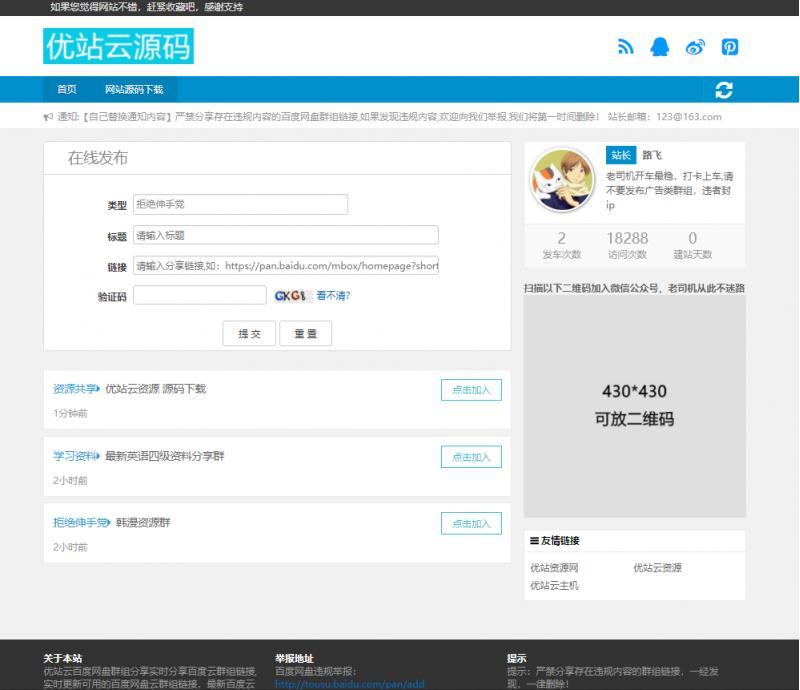Click the refresh icon on the navigation bar

tap(722, 89)
